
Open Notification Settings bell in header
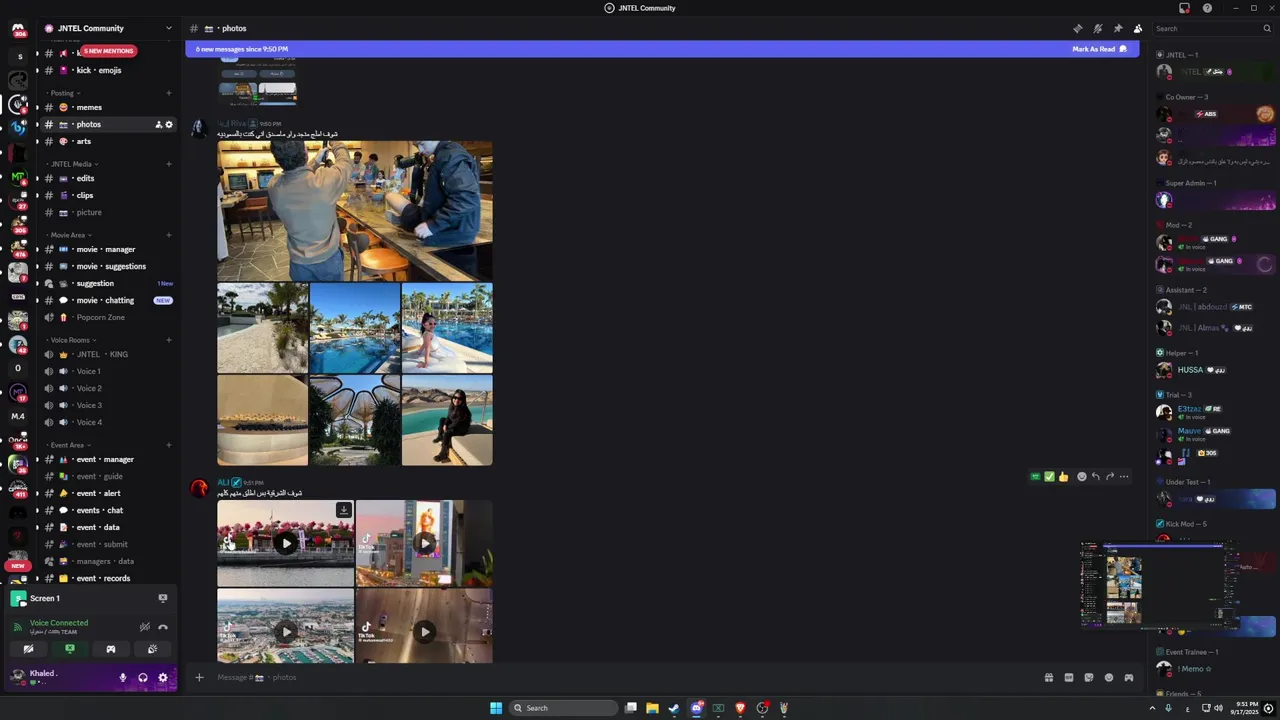pos(1097,28)
